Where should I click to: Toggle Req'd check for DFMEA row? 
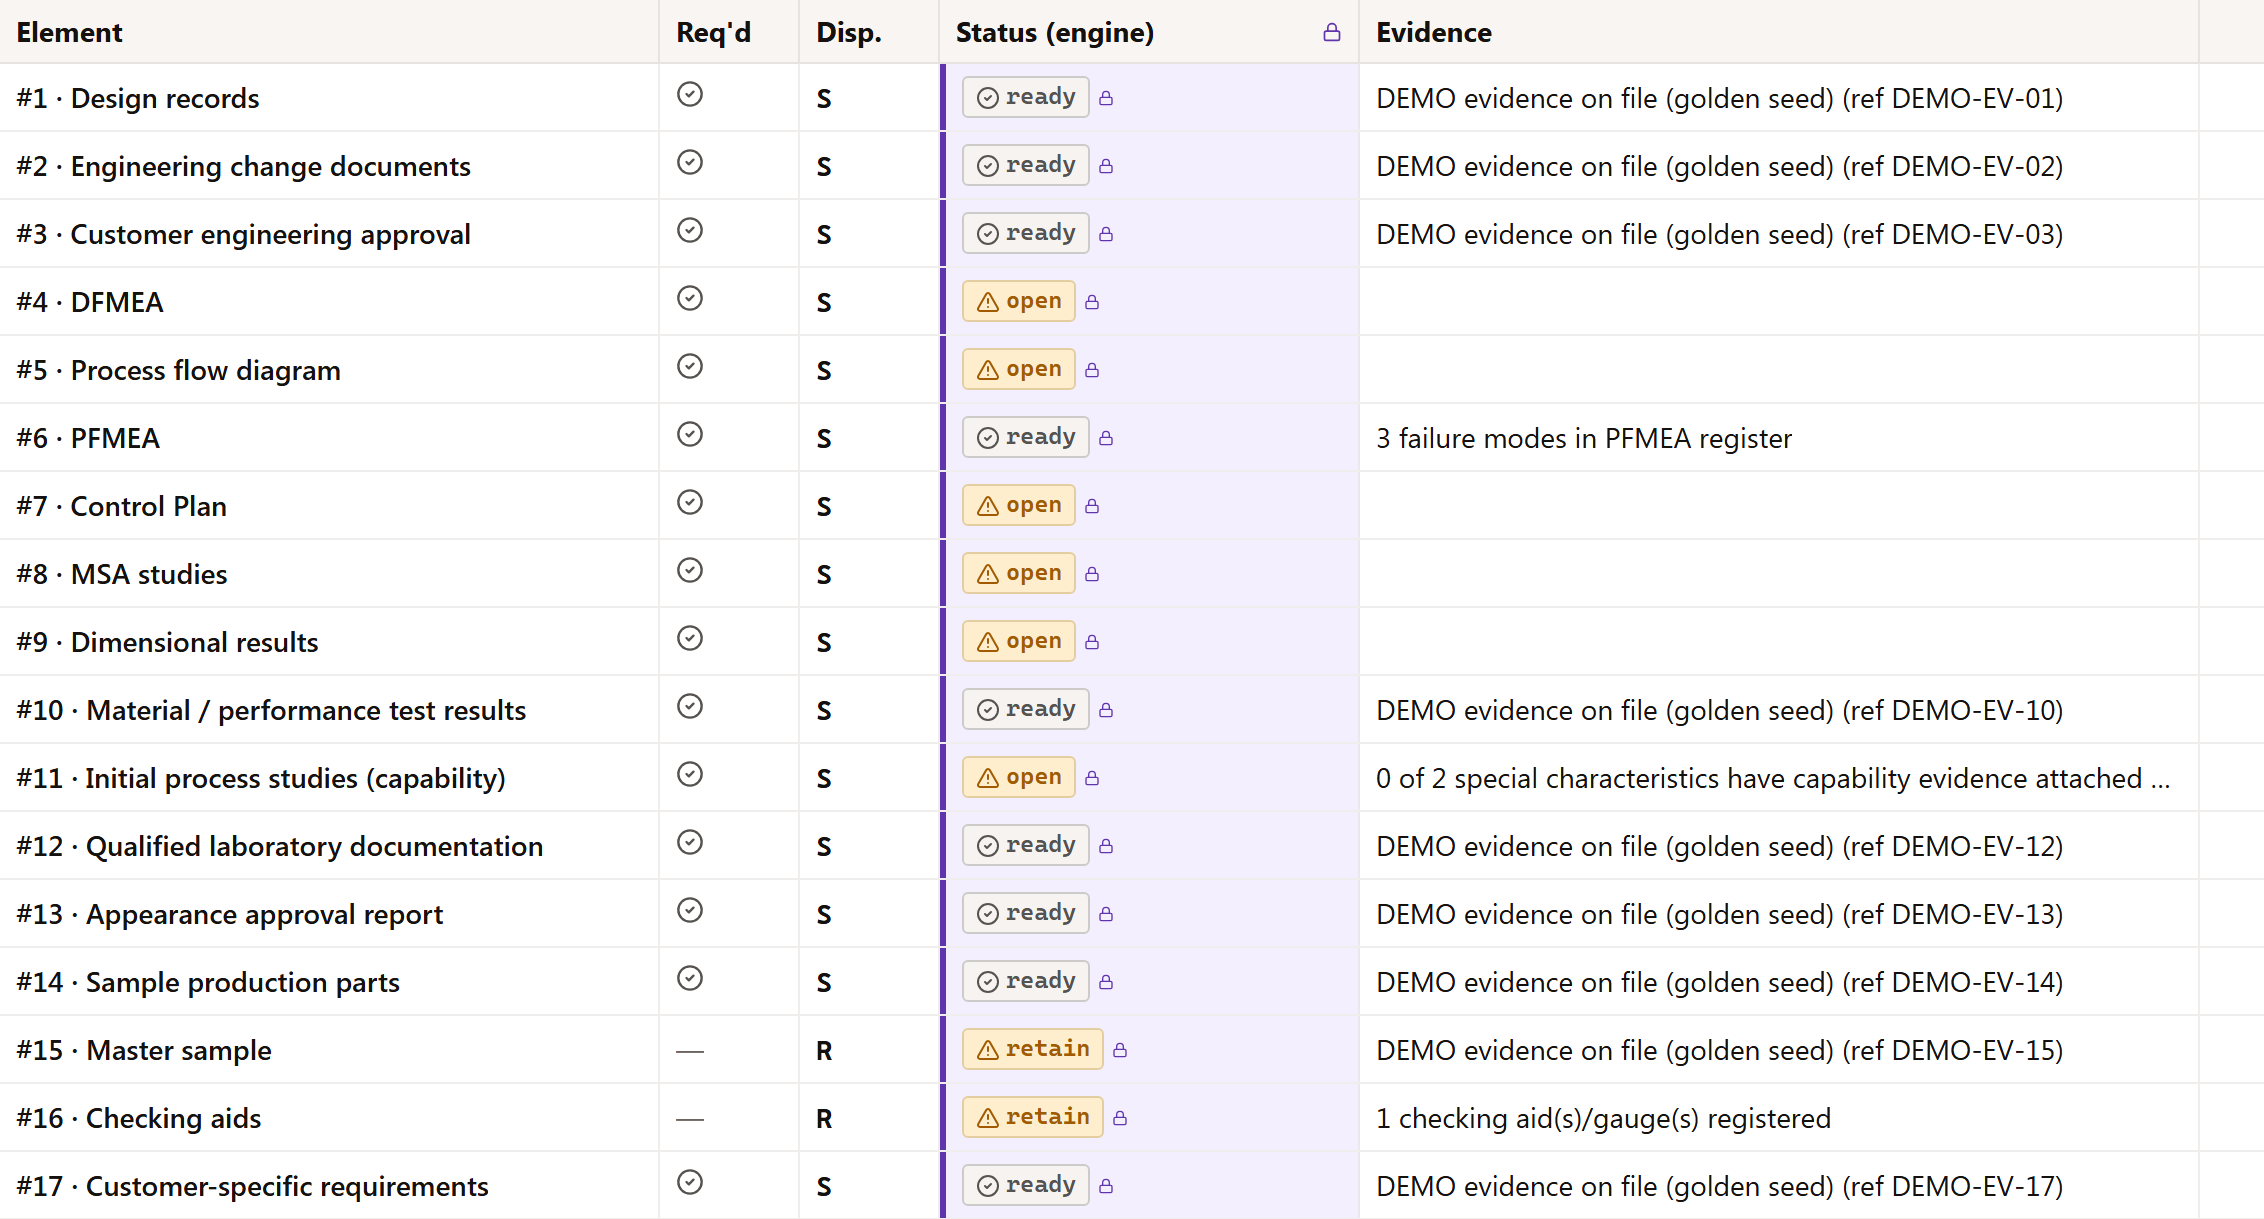(x=690, y=298)
